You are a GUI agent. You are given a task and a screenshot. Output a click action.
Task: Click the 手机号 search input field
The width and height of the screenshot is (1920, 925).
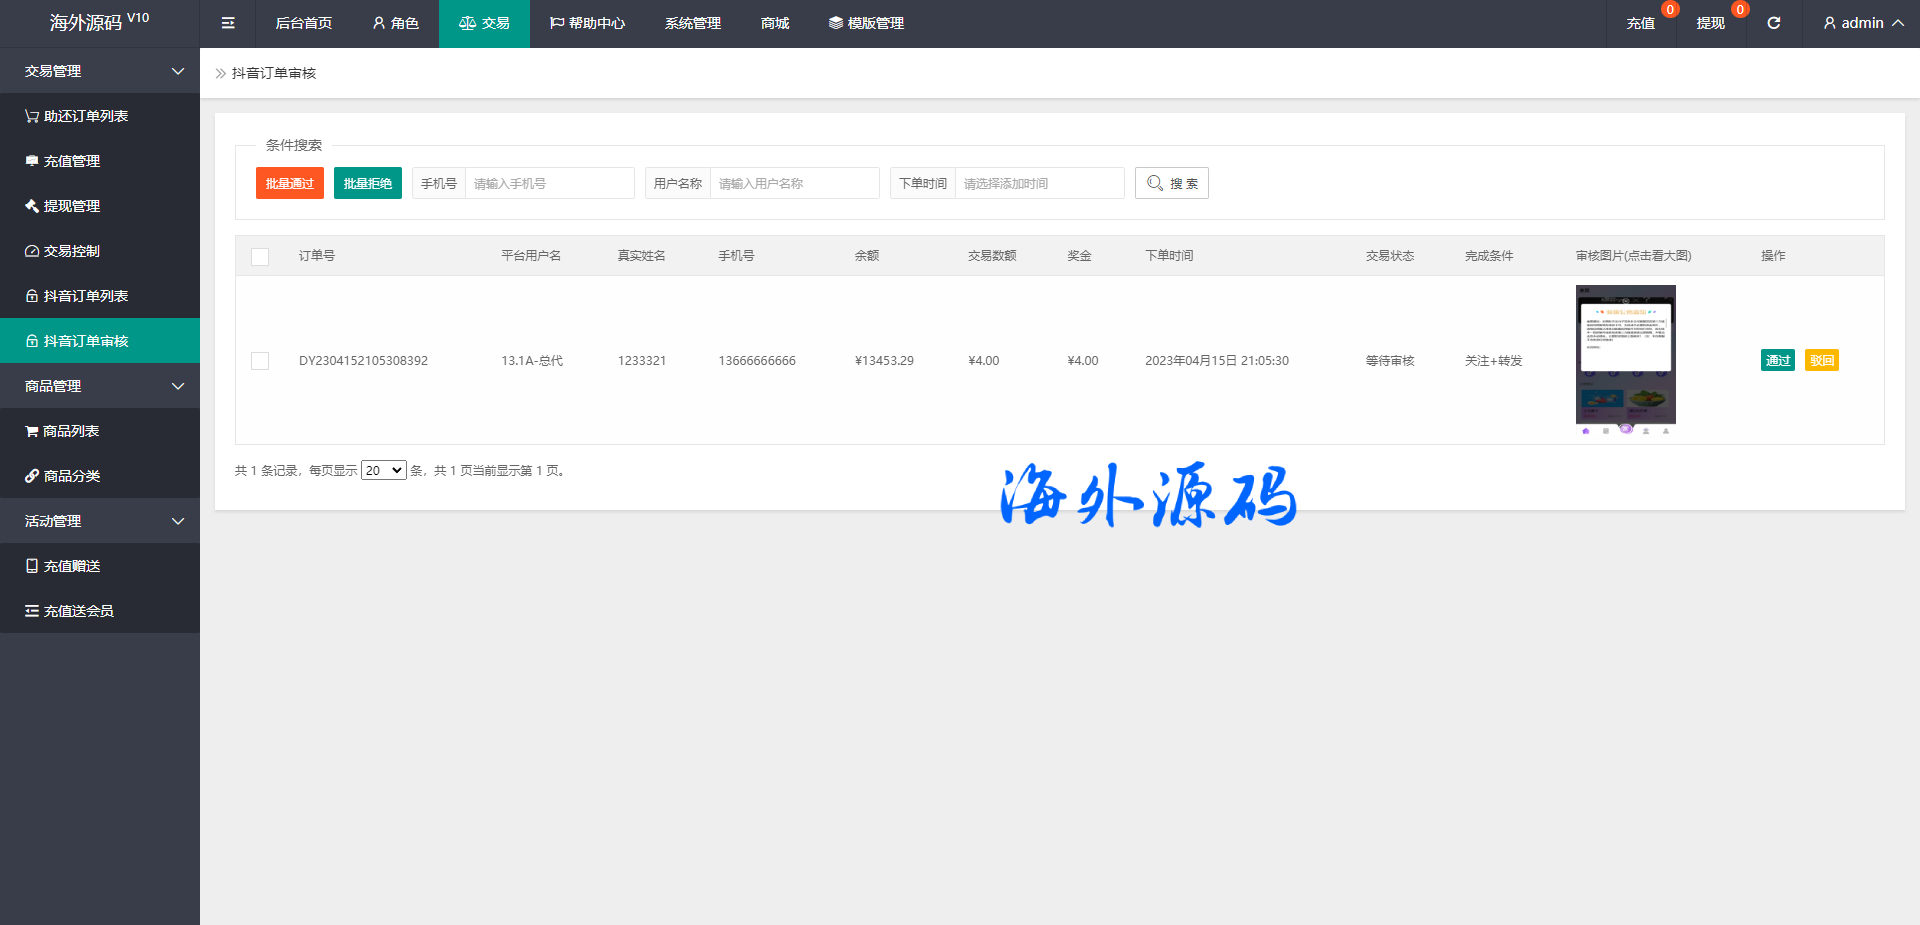pyautogui.click(x=549, y=183)
